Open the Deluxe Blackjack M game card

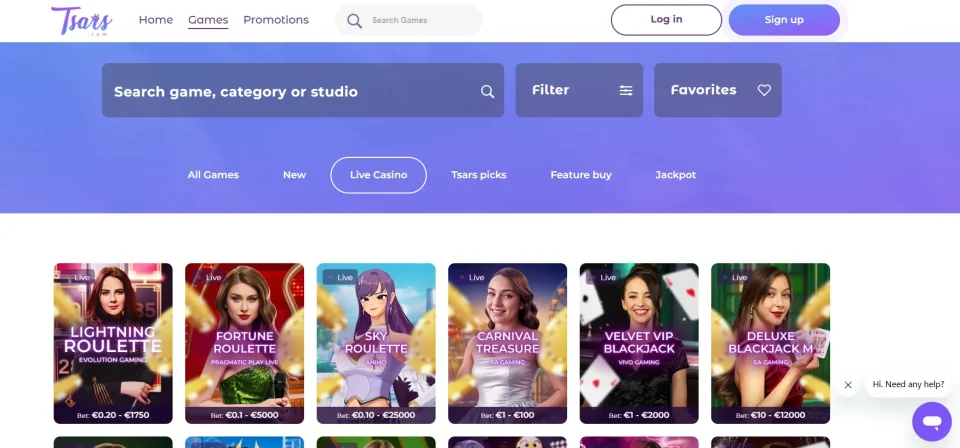(770, 343)
